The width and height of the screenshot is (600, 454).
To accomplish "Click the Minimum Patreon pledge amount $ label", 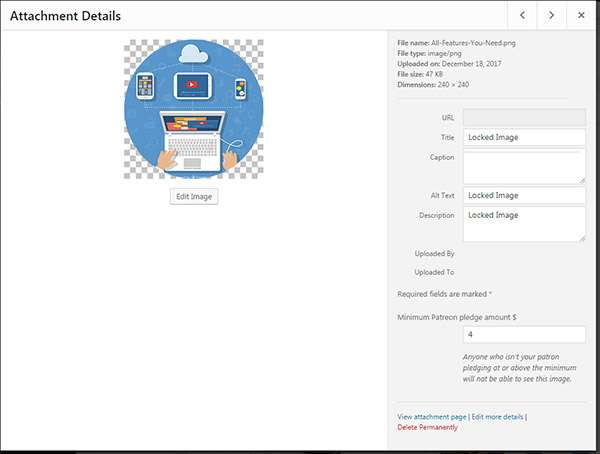I will tap(457, 317).
